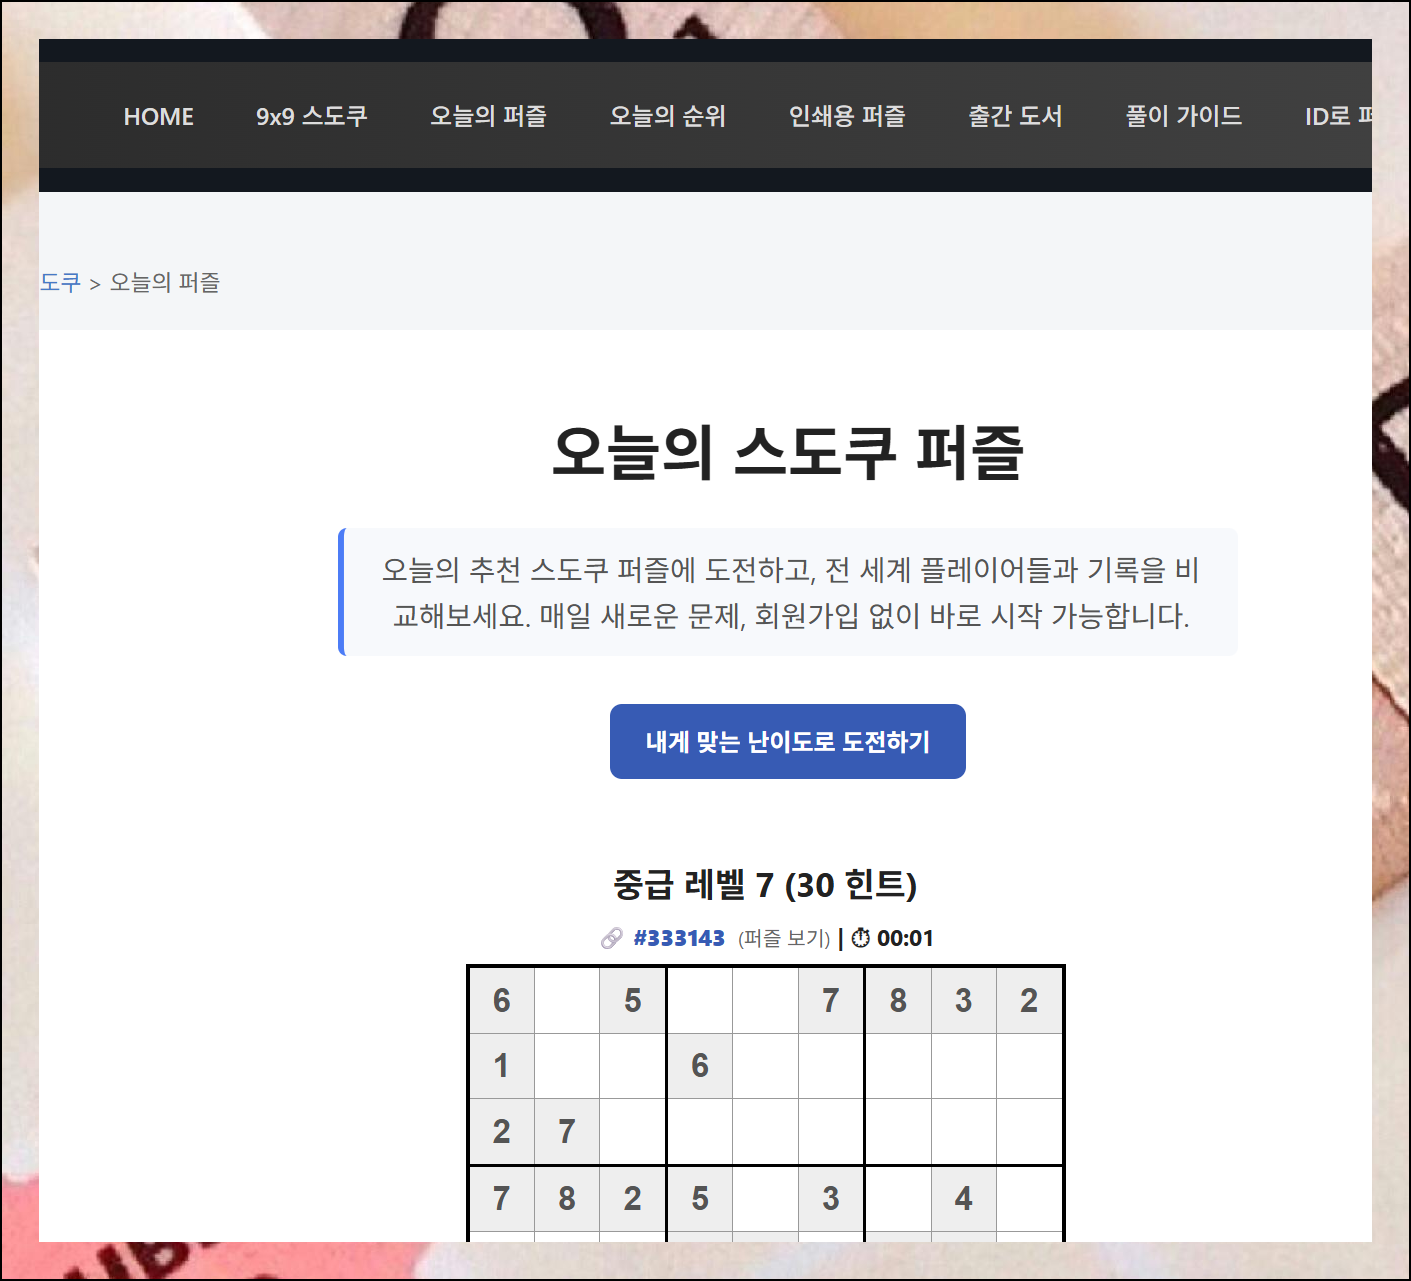
Task: Select the empty cell right of 1 in second row
Action: [x=567, y=1066]
